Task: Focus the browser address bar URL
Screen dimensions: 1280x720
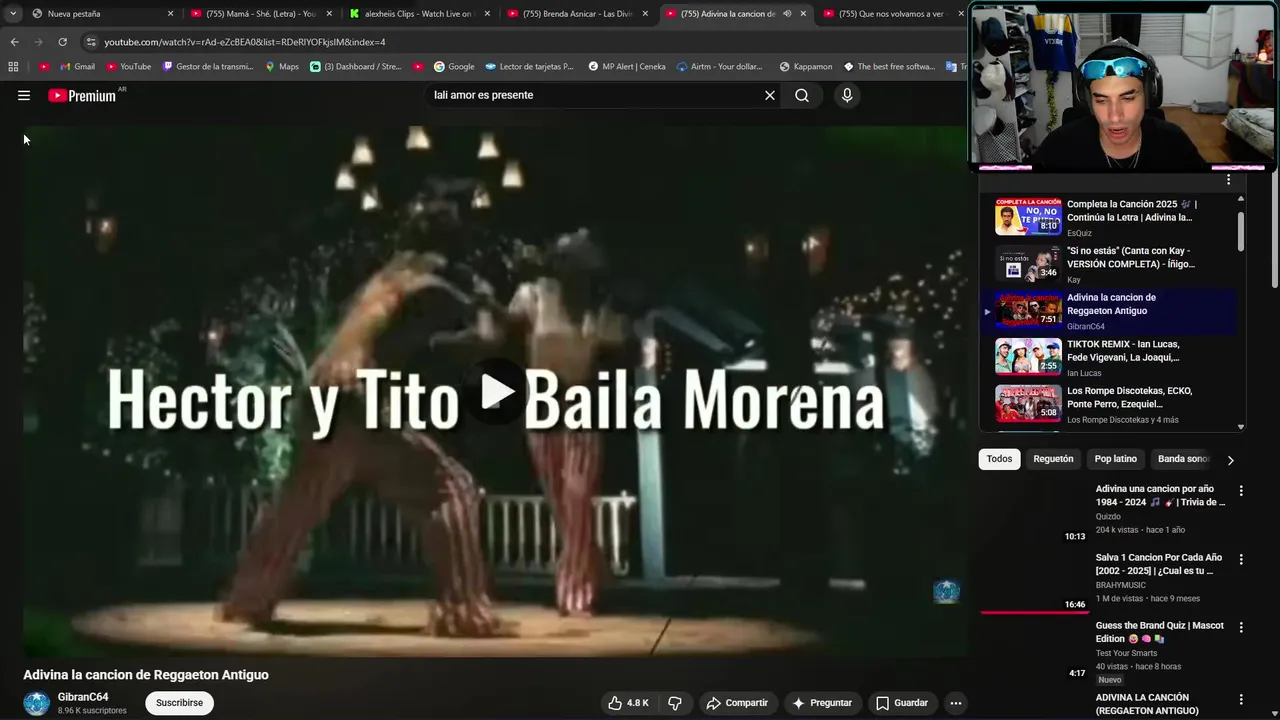Action: coord(245,42)
